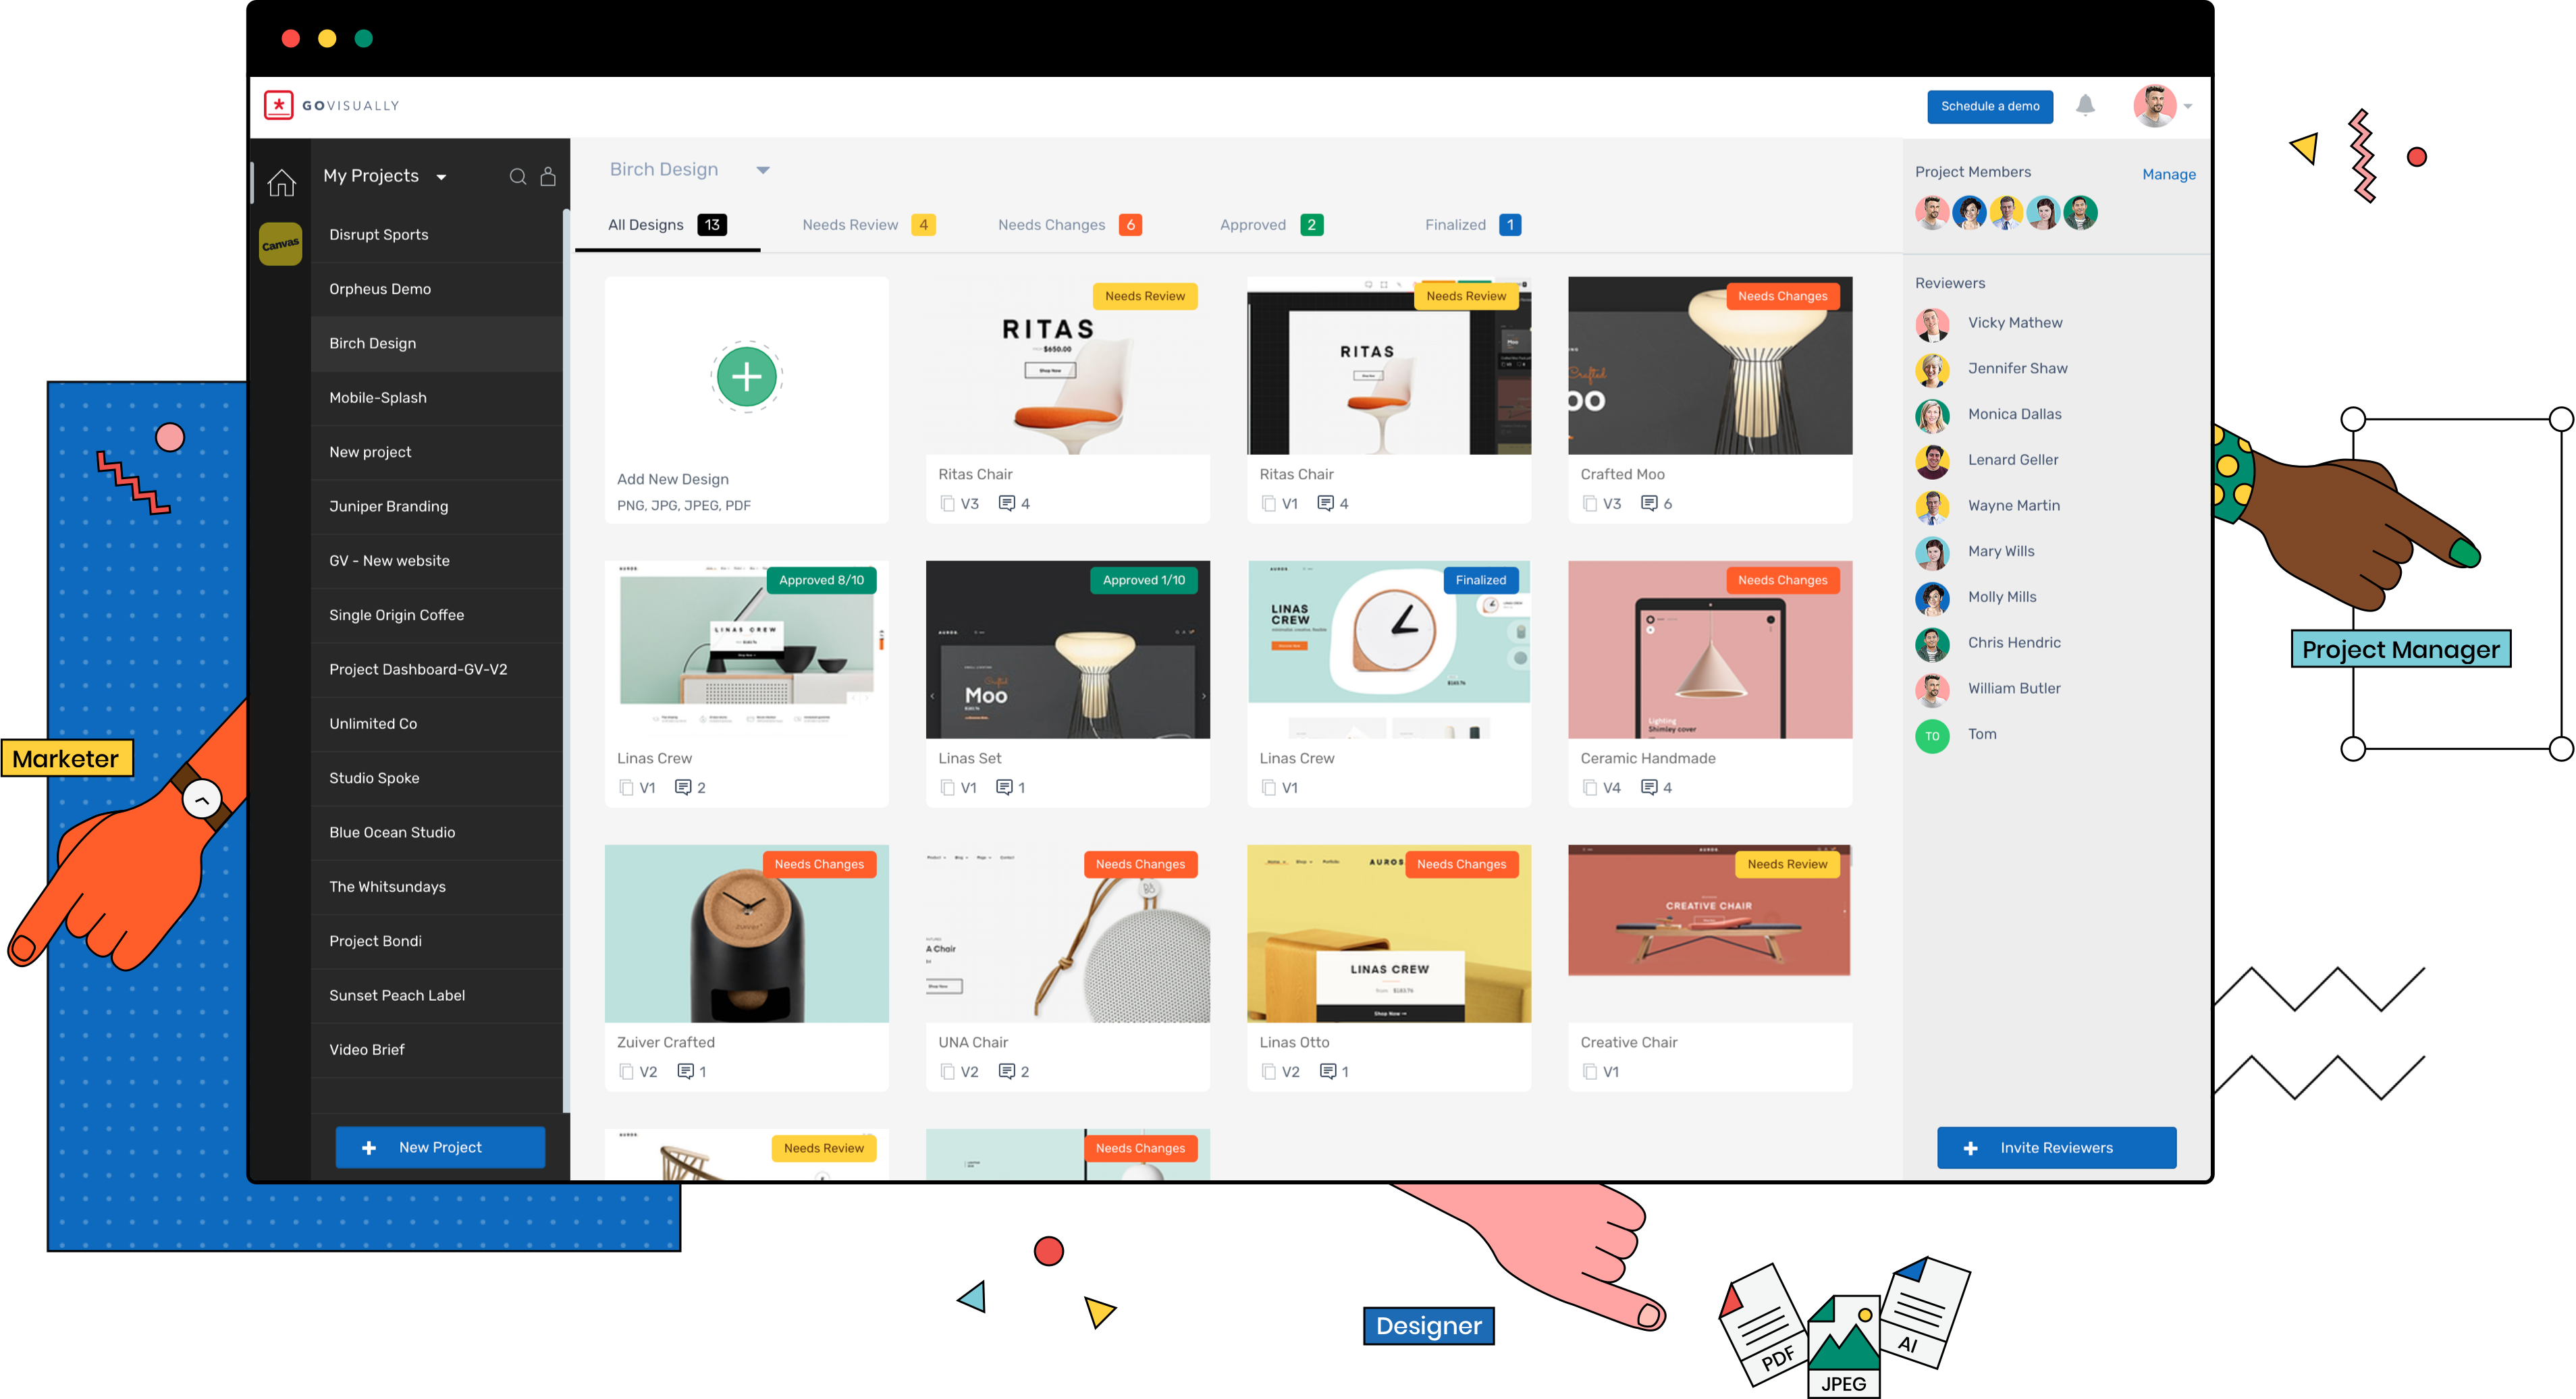Click Manage link beside Project Members
The height and width of the screenshot is (1399, 2576).
[2168, 172]
